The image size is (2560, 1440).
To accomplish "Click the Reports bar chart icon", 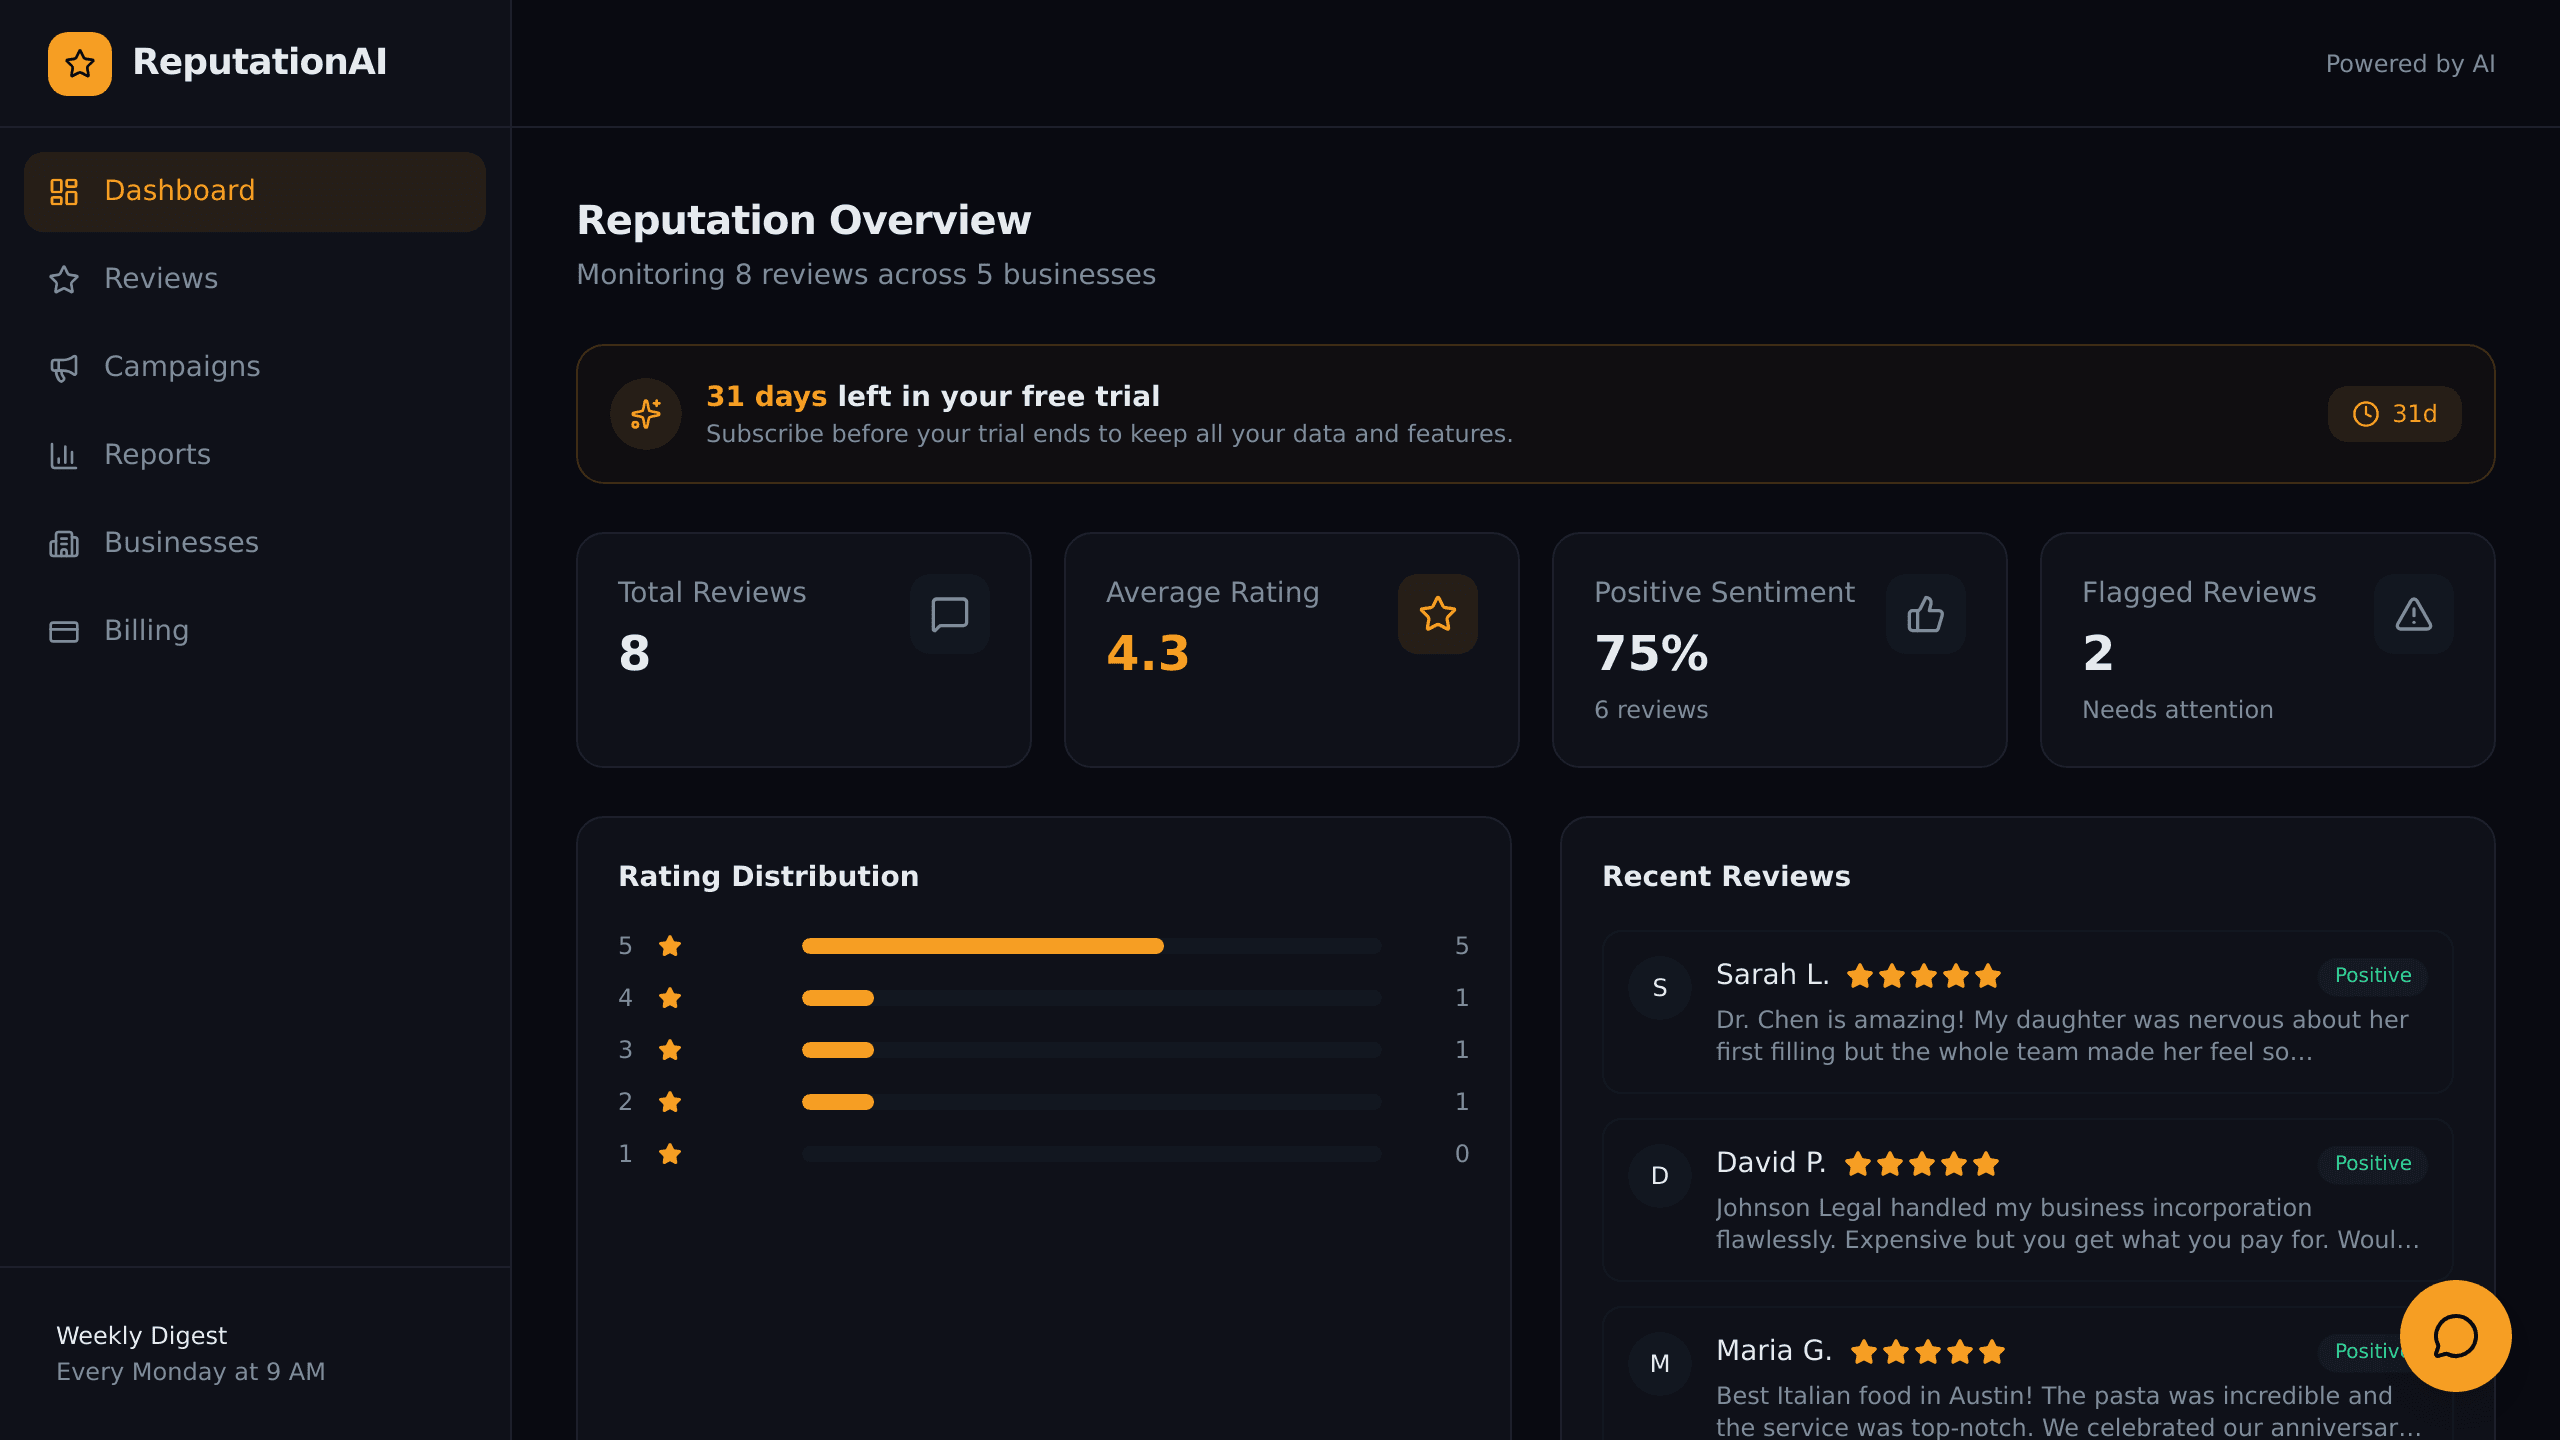I will [x=64, y=455].
